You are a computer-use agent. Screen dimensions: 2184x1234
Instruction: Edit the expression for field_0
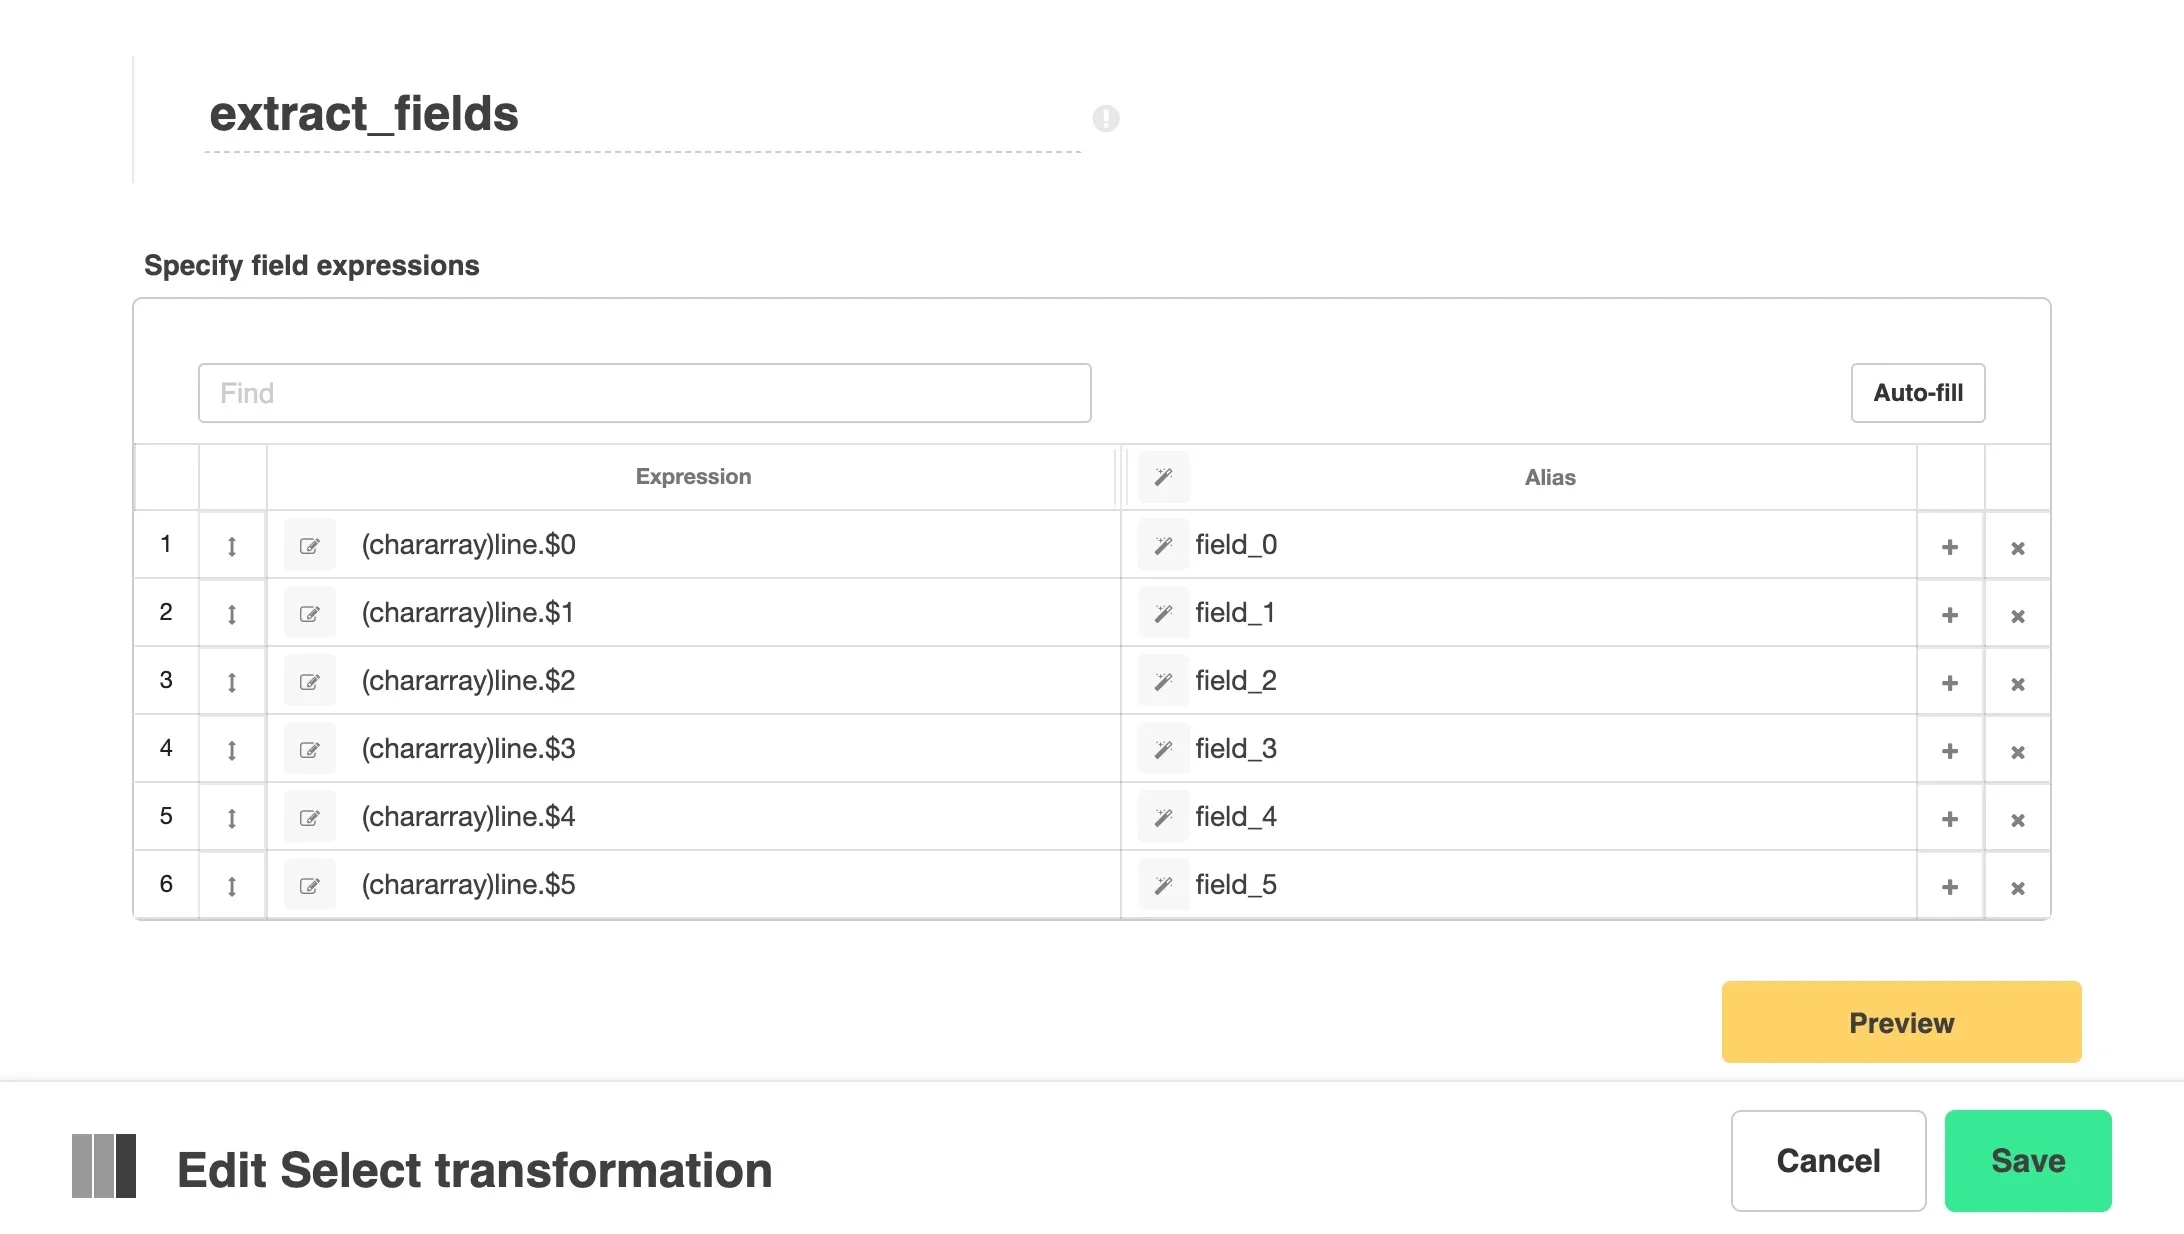pos(310,544)
